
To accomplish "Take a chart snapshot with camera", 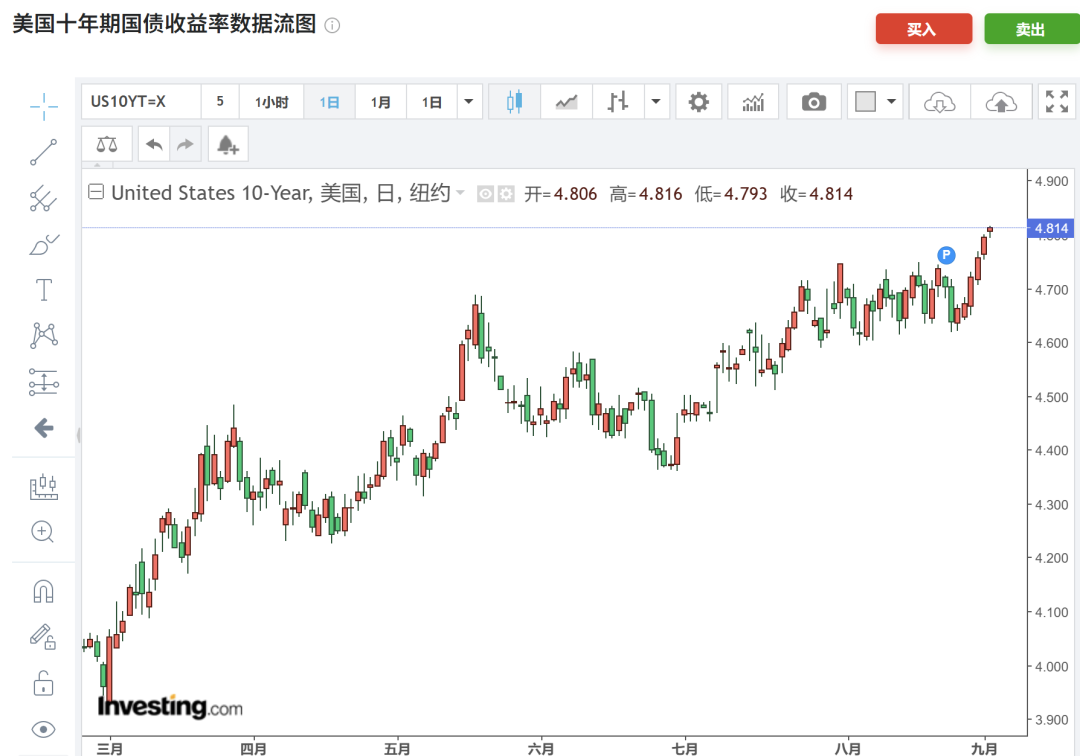I will (x=813, y=102).
